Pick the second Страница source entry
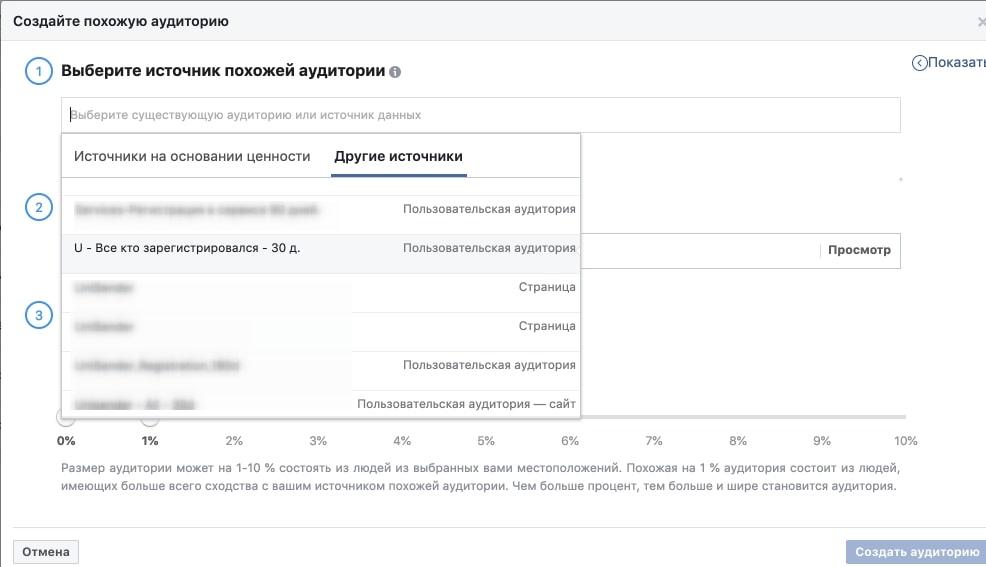 point(321,326)
